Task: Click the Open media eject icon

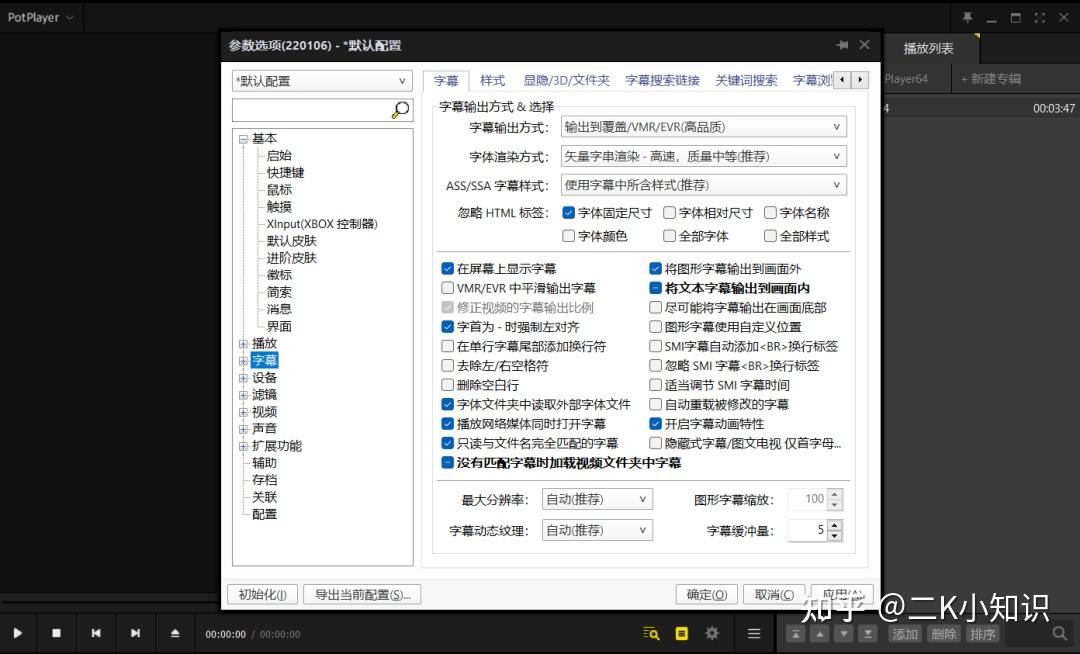Action: coord(175,633)
